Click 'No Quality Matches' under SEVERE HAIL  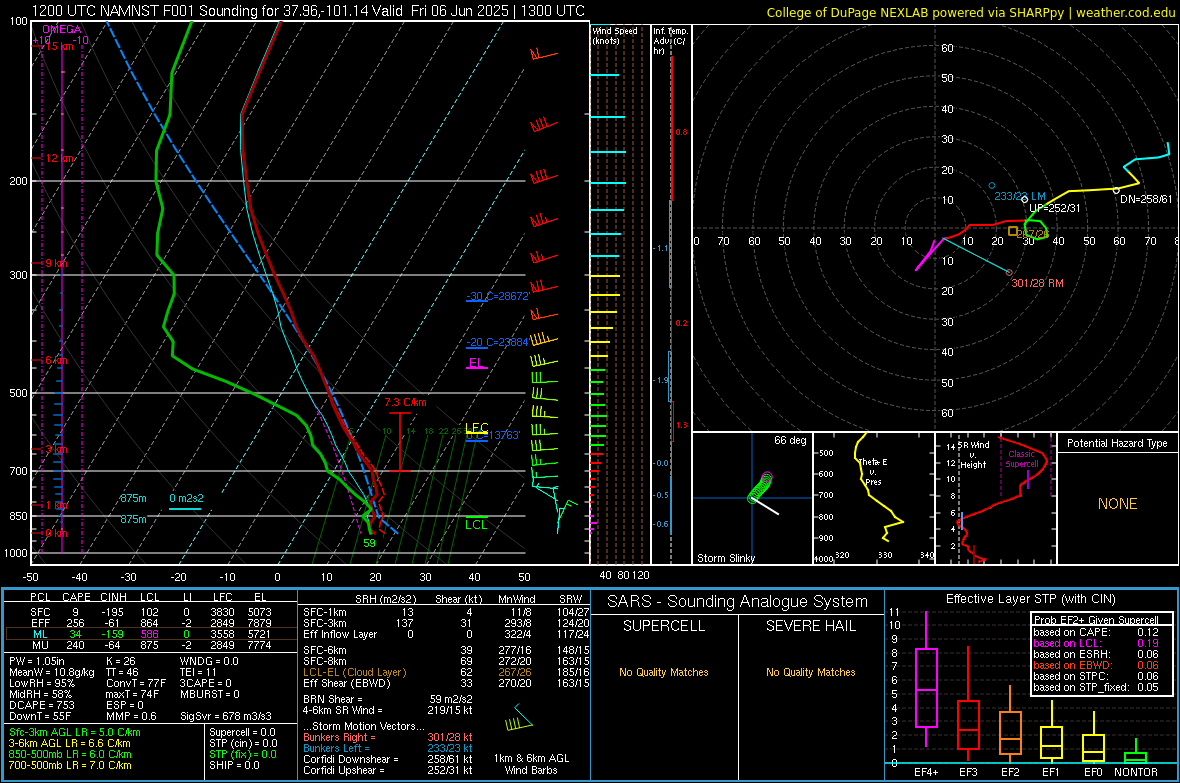click(810, 672)
